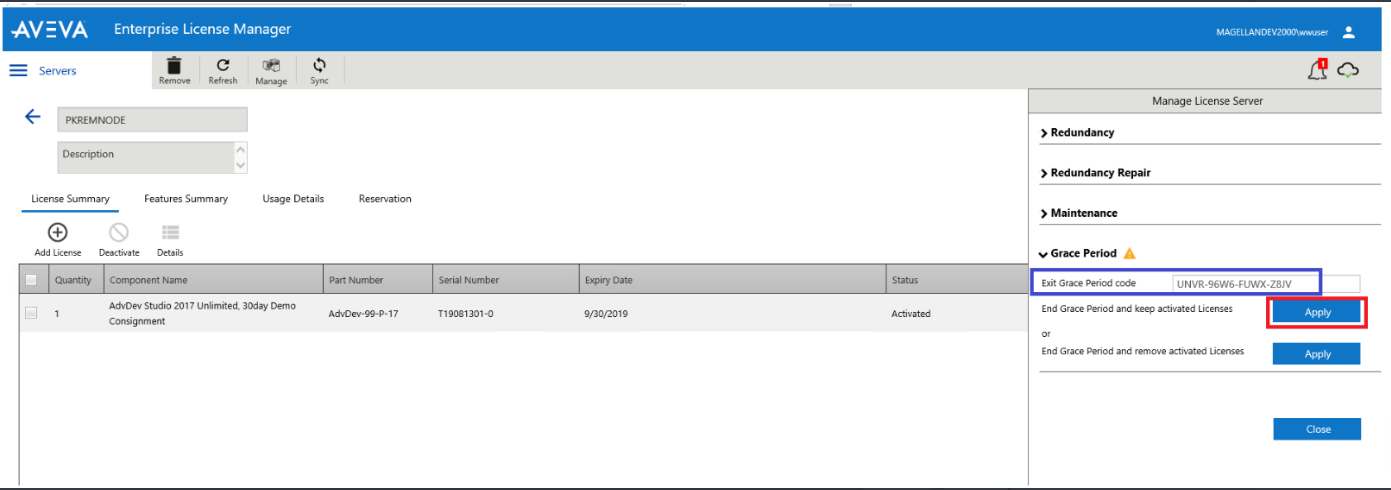Switch to the License Summary tab
The width and height of the screenshot is (1391, 490).
coord(70,199)
